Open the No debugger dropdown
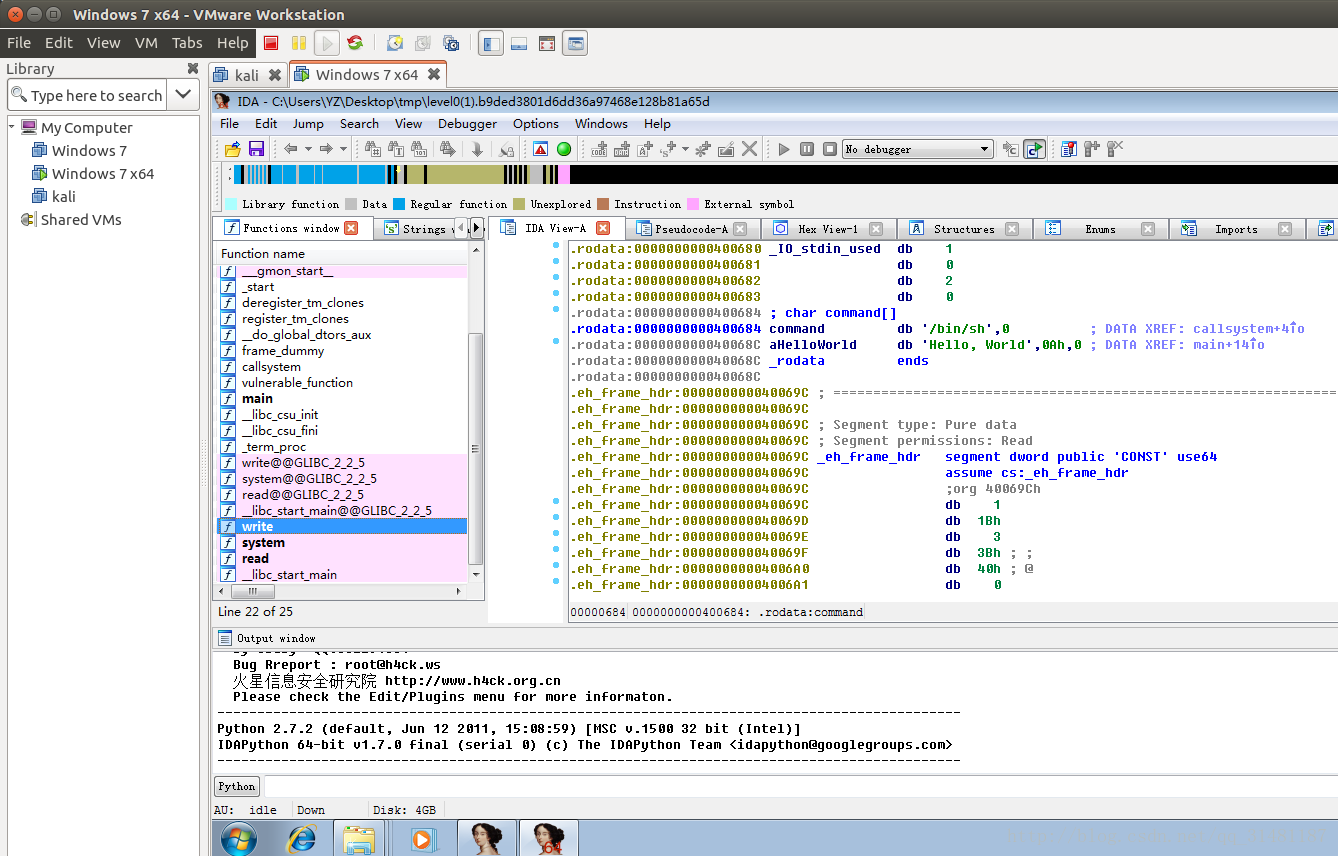1338x856 pixels. tap(918, 149)
